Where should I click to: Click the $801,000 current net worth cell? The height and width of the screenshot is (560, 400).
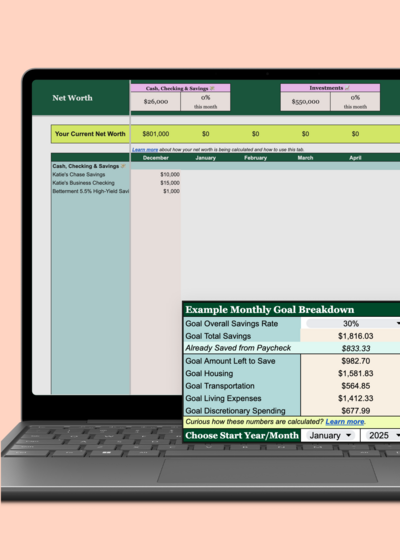pos(156,134)
